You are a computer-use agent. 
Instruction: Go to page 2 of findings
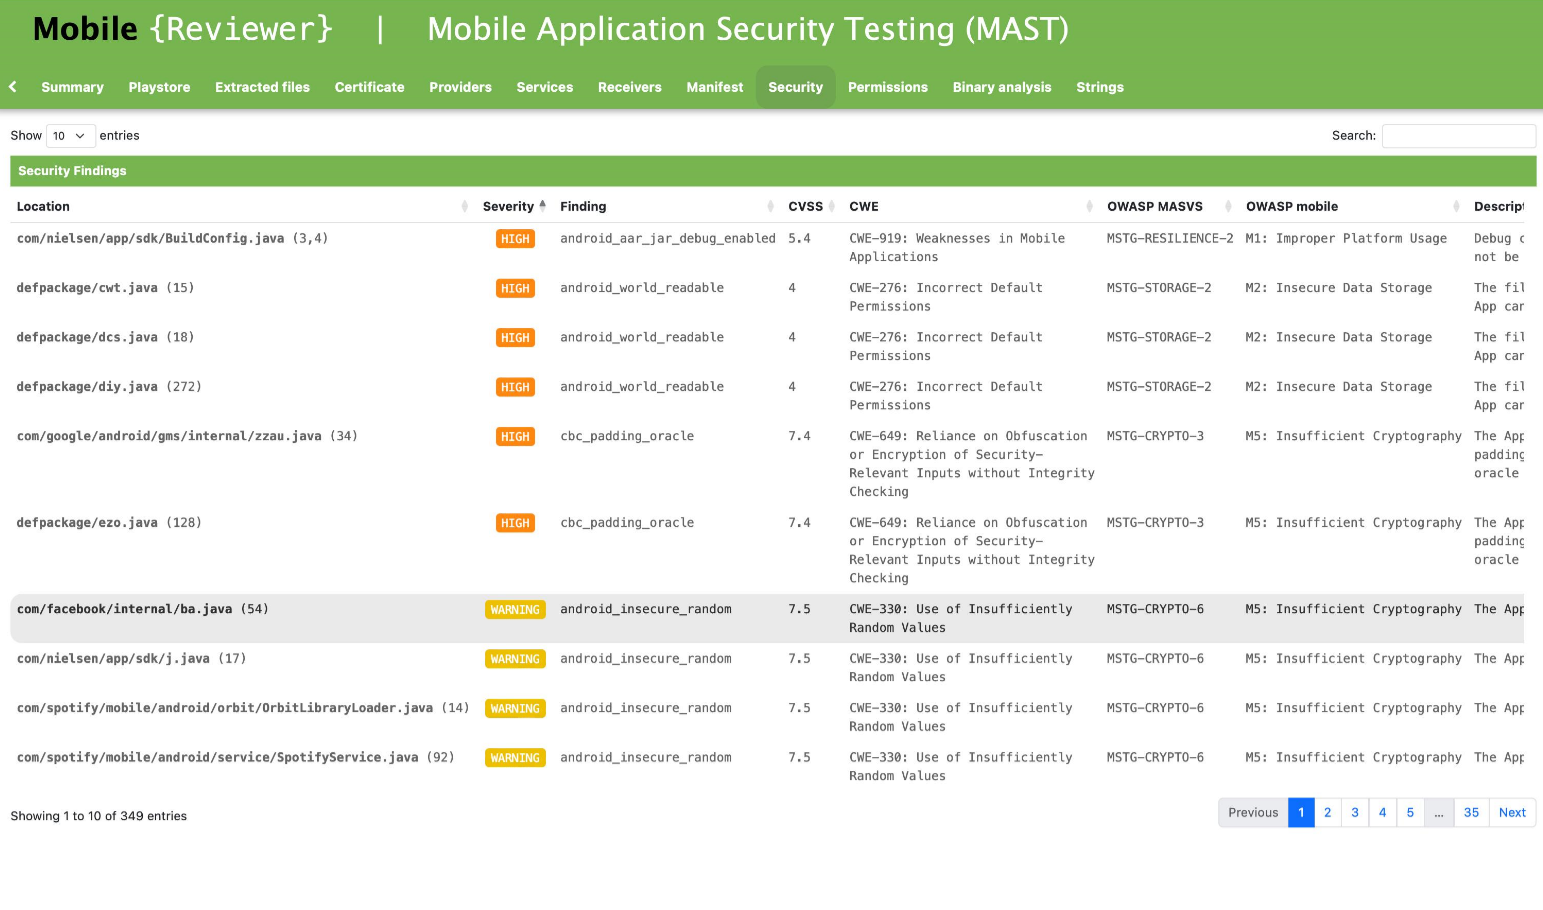(1327, 813)
